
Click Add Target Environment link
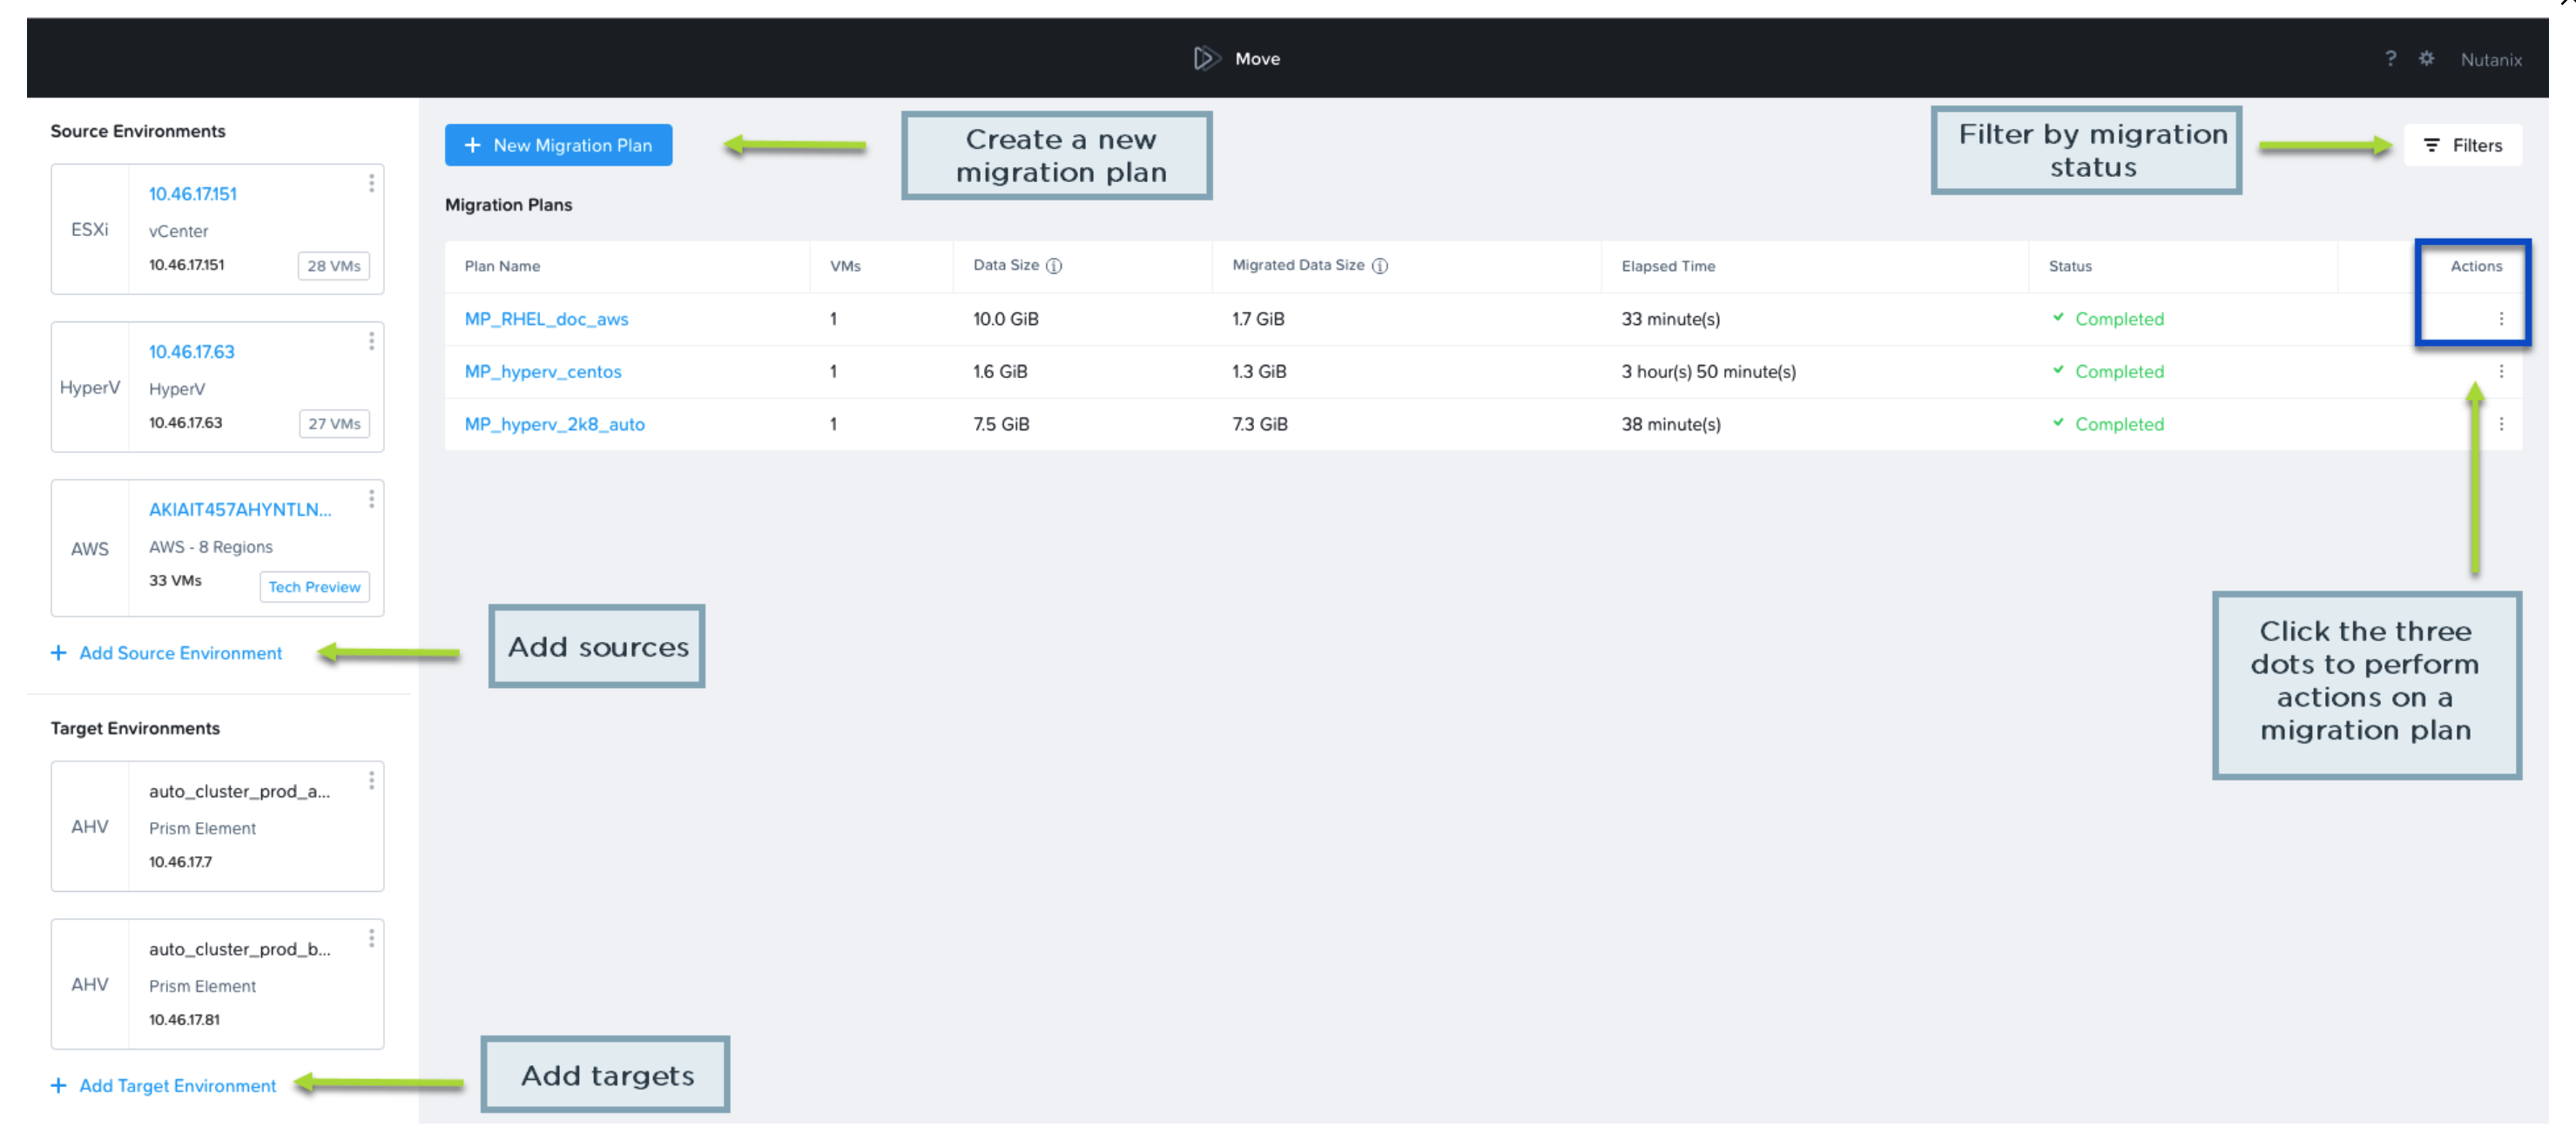pos(163,1086)
